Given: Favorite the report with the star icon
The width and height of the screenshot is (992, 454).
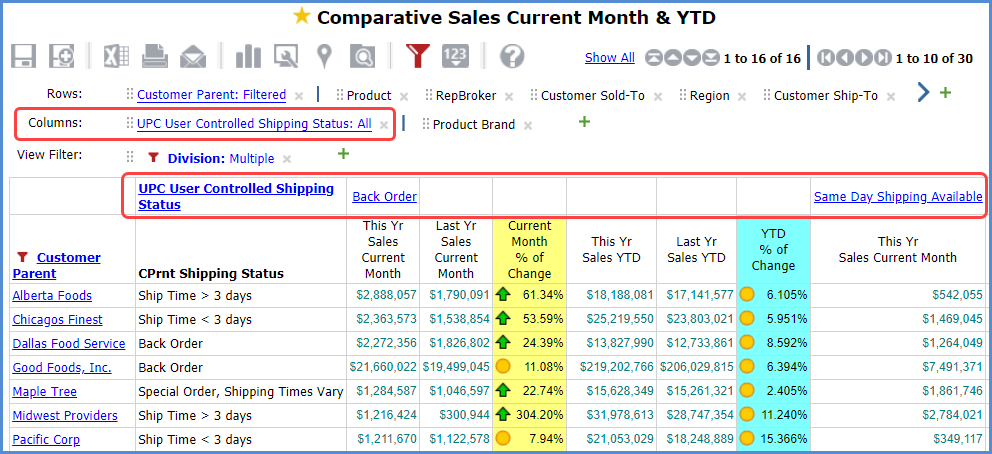Looking at the screenshot, I should coord(301,17).
